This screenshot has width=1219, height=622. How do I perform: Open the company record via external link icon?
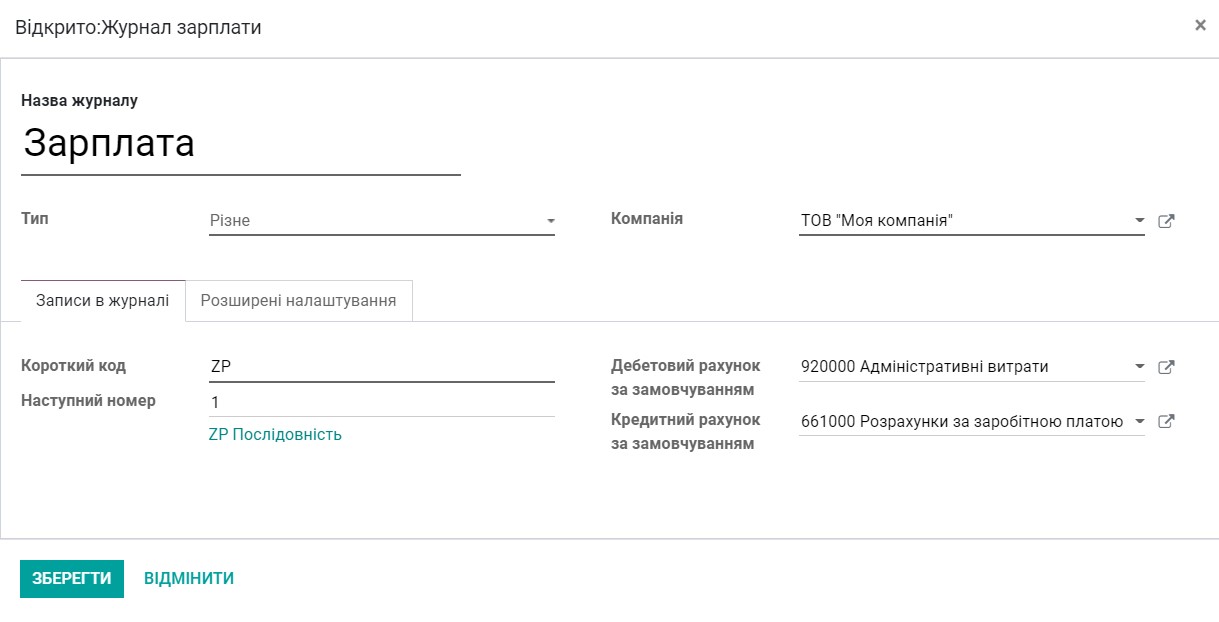tap(1166, 221)
